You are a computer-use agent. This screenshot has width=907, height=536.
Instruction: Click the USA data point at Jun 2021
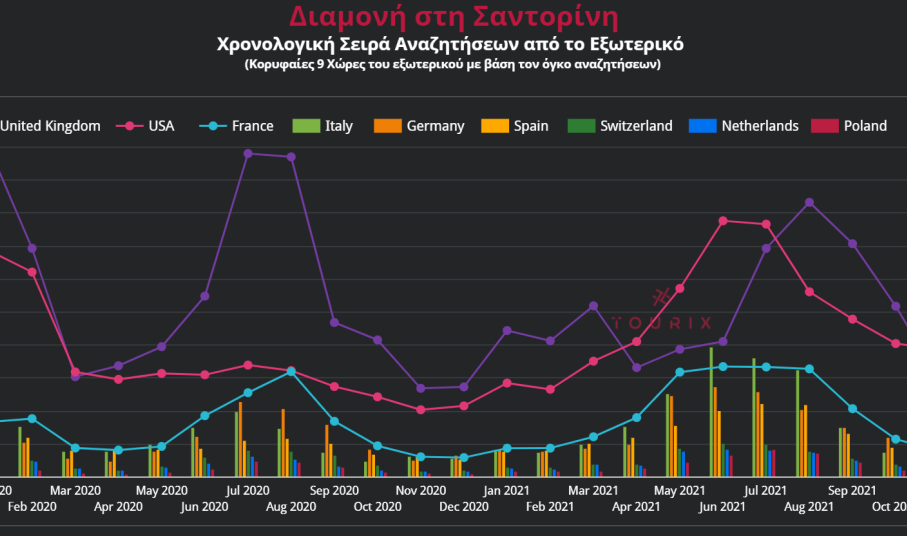[x=722, y=220]
